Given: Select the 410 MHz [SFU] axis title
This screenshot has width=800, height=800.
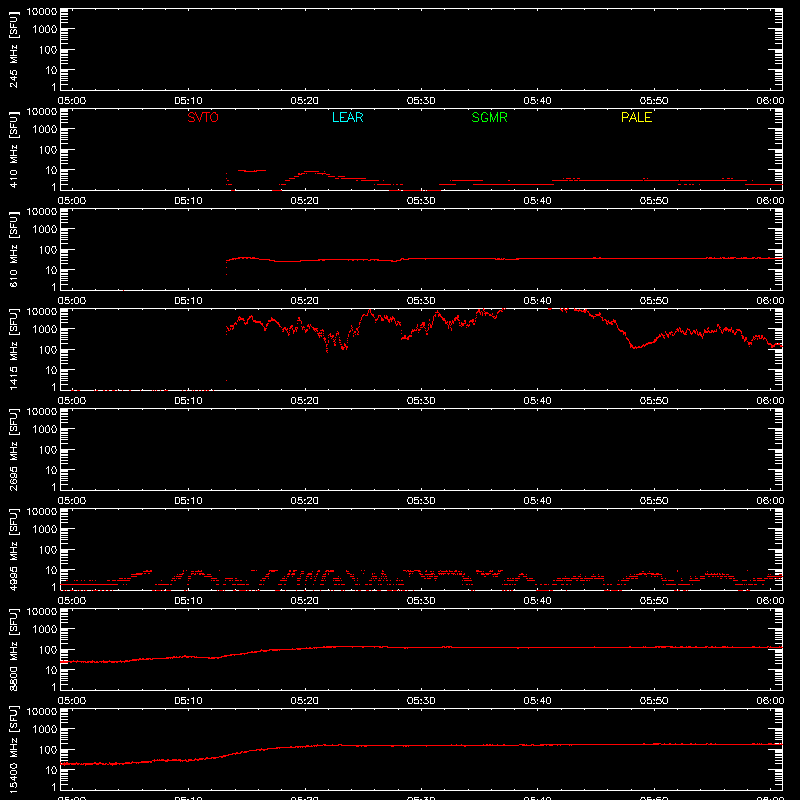Looking at the screenshot, I should coord(14,151).
